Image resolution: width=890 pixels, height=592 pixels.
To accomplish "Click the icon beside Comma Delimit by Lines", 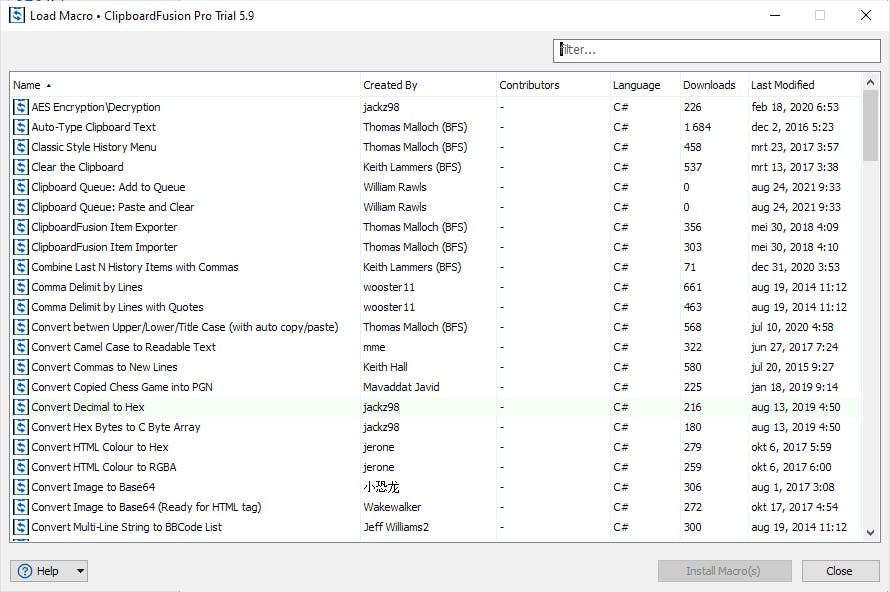I will coord(21,287).
